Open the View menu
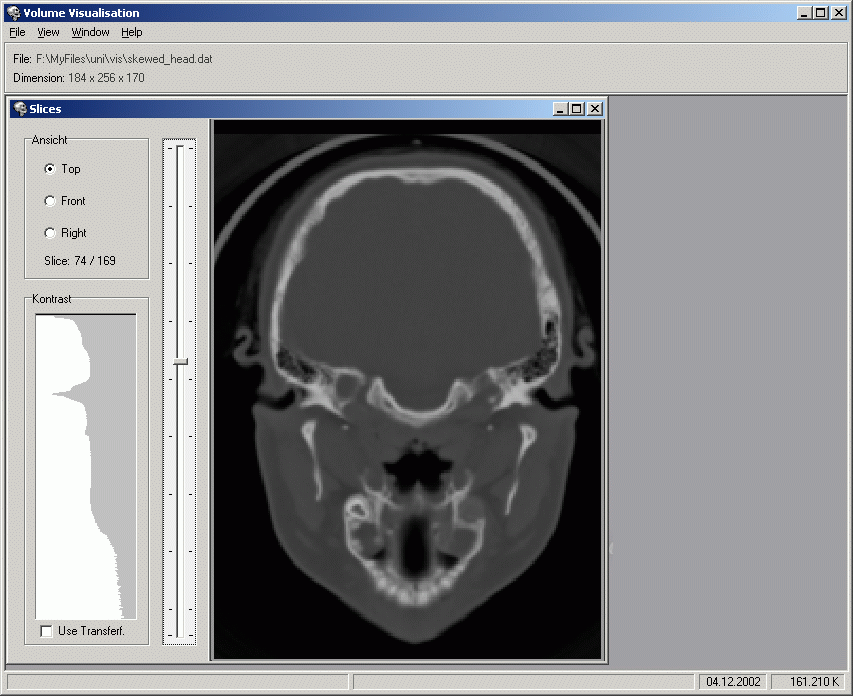 coord(48,32)
